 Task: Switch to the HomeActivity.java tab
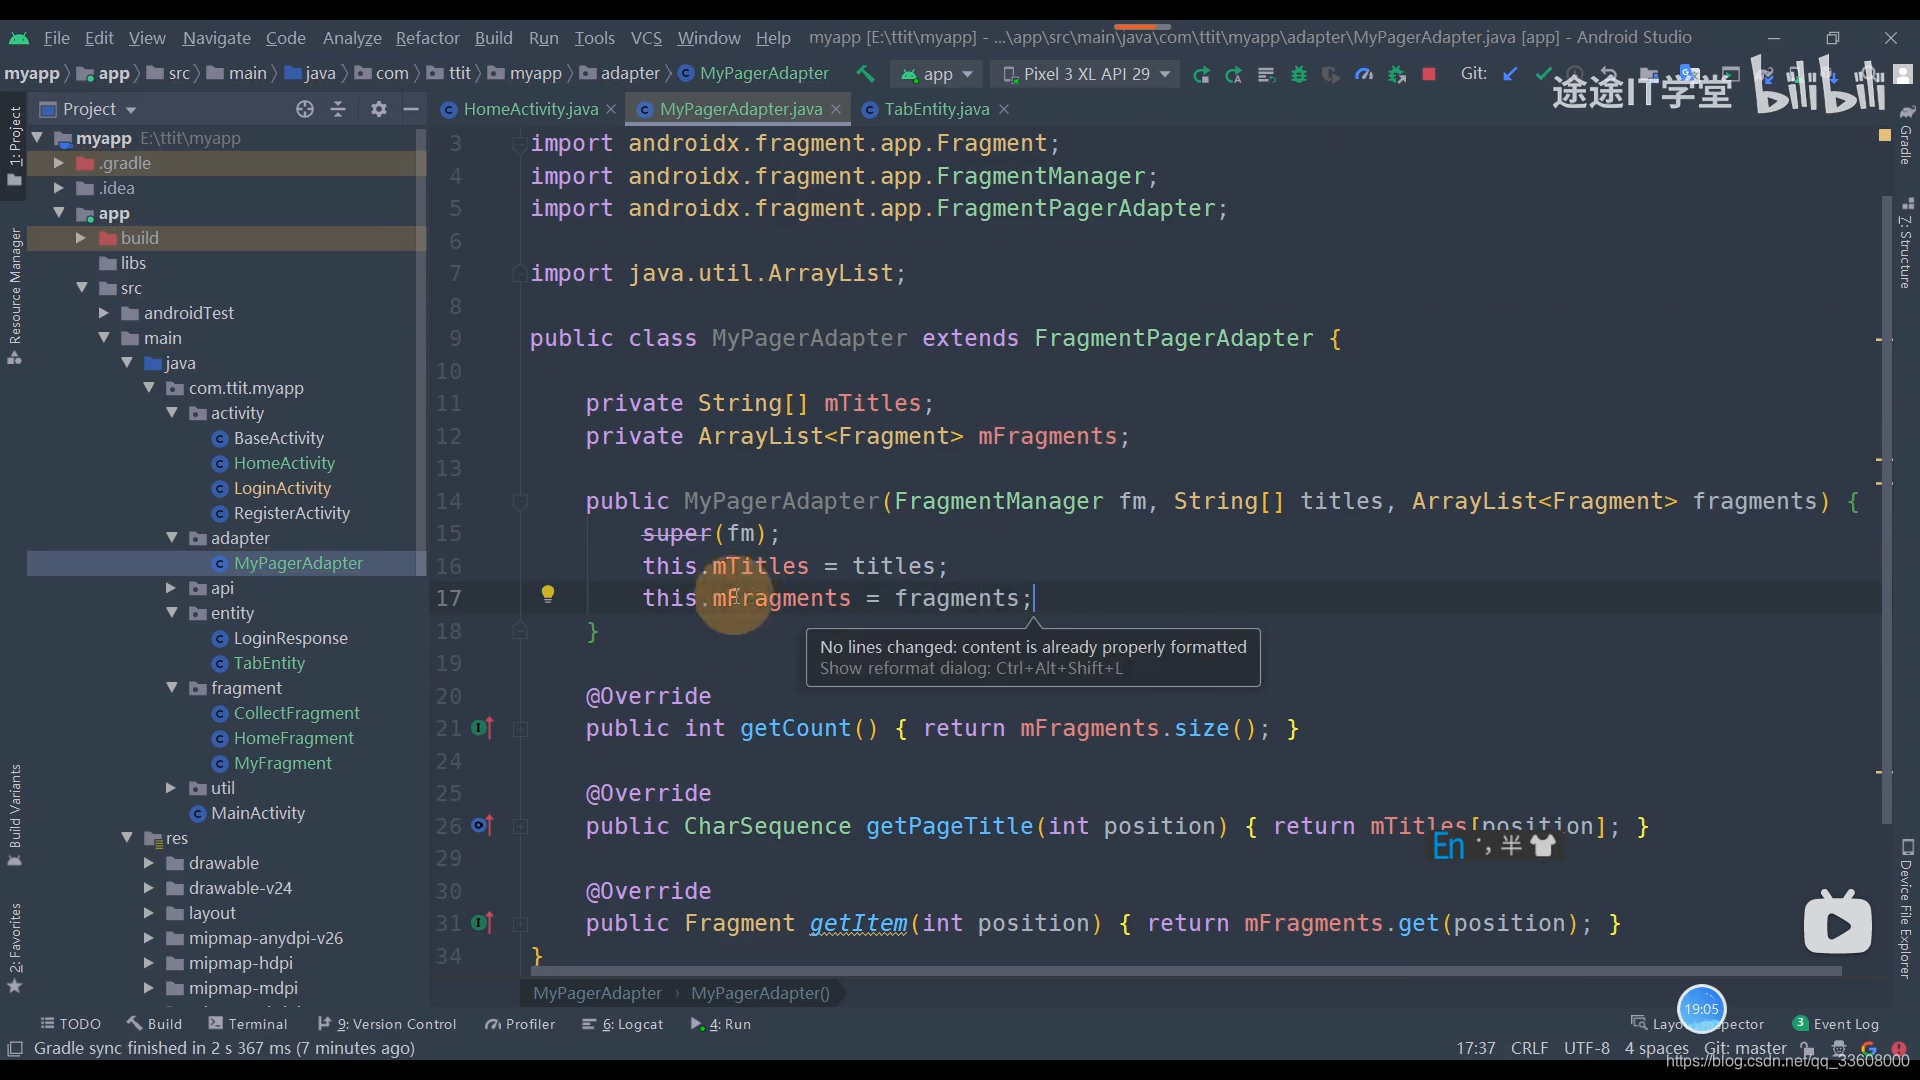pos(530,109)
